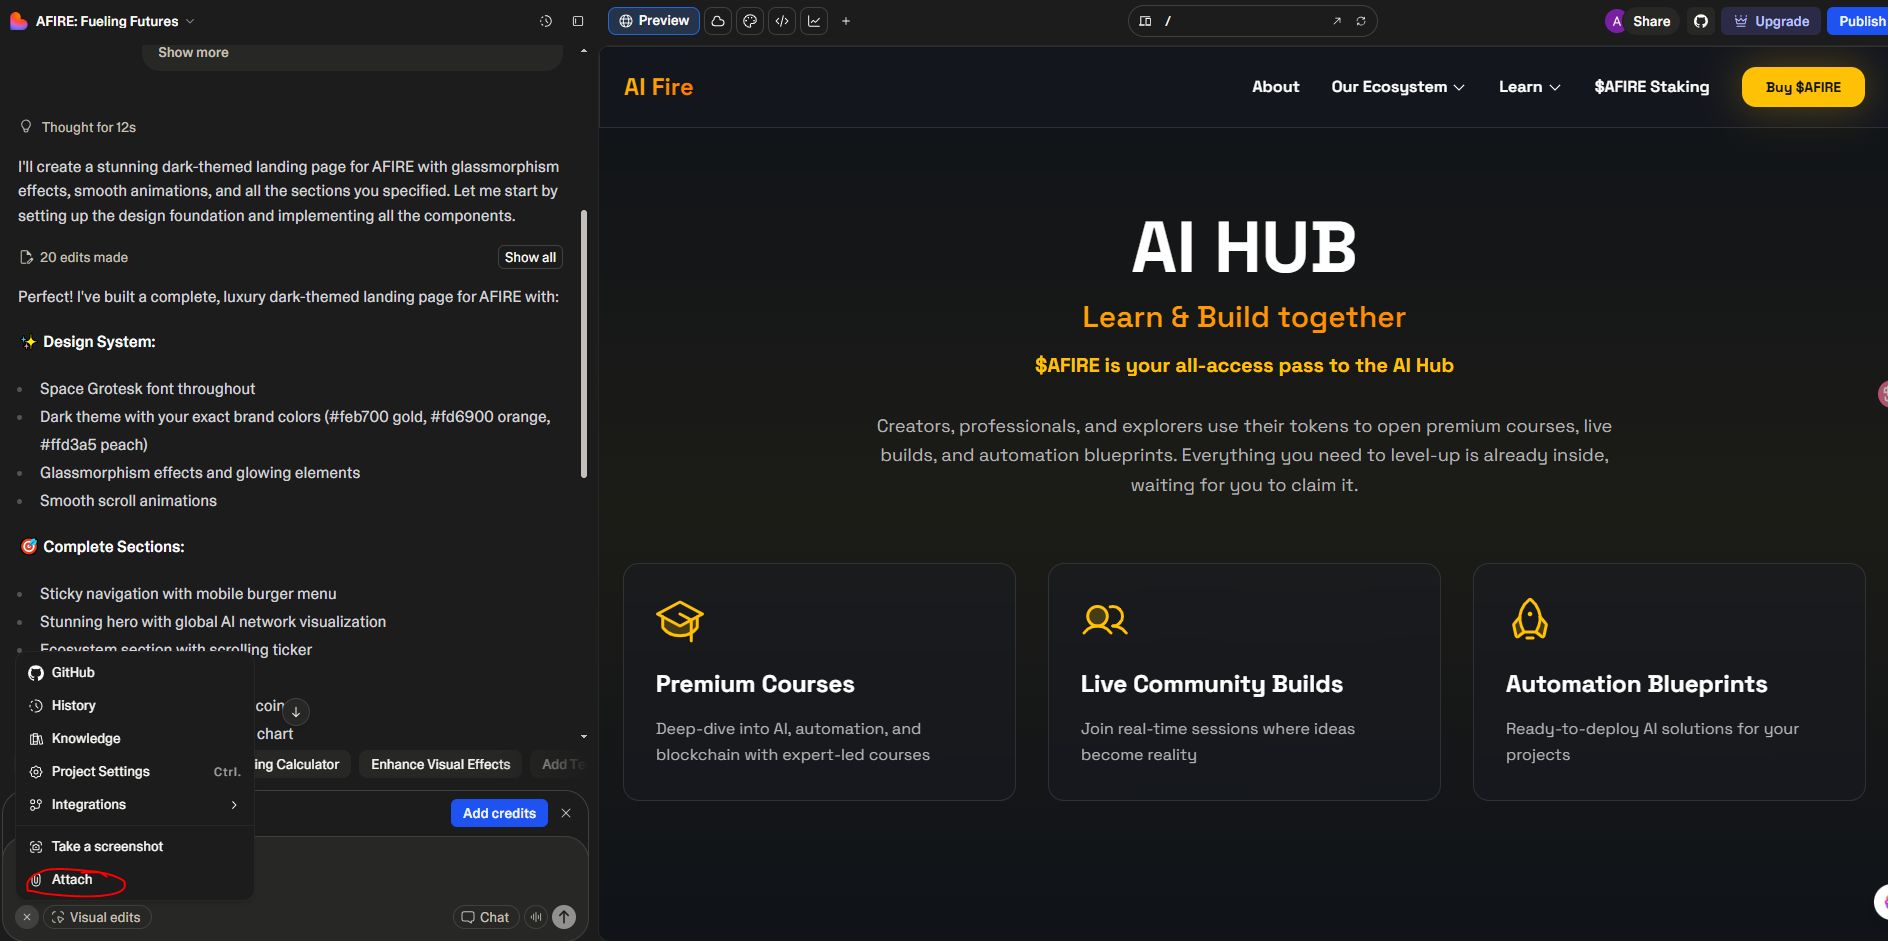The height and width of the screenshot is (941, 1888).
Task: Open the AFIRE: Fueling Futures project dropdown
Action: [115, 21]
